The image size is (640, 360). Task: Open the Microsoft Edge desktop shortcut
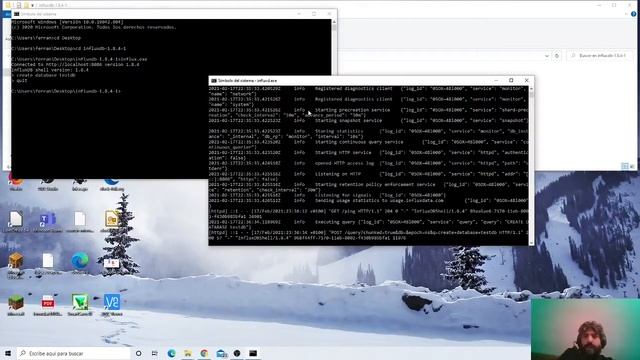80,263
